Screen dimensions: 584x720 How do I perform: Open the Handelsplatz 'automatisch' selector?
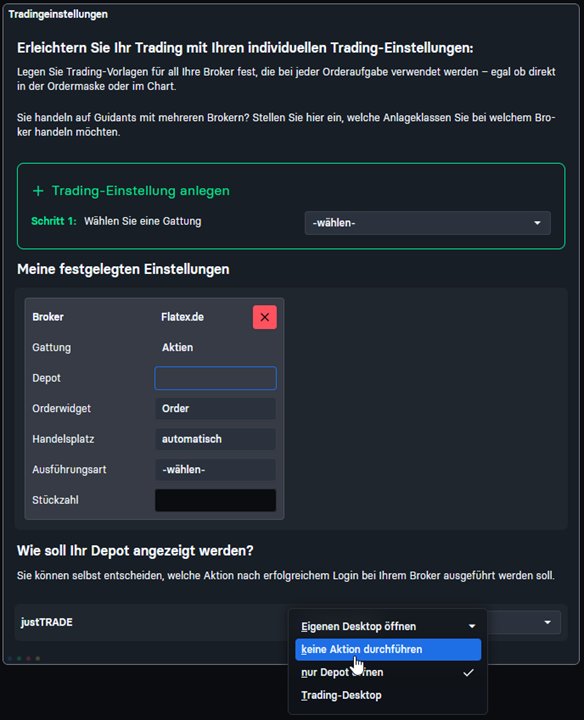coord(215,439)
